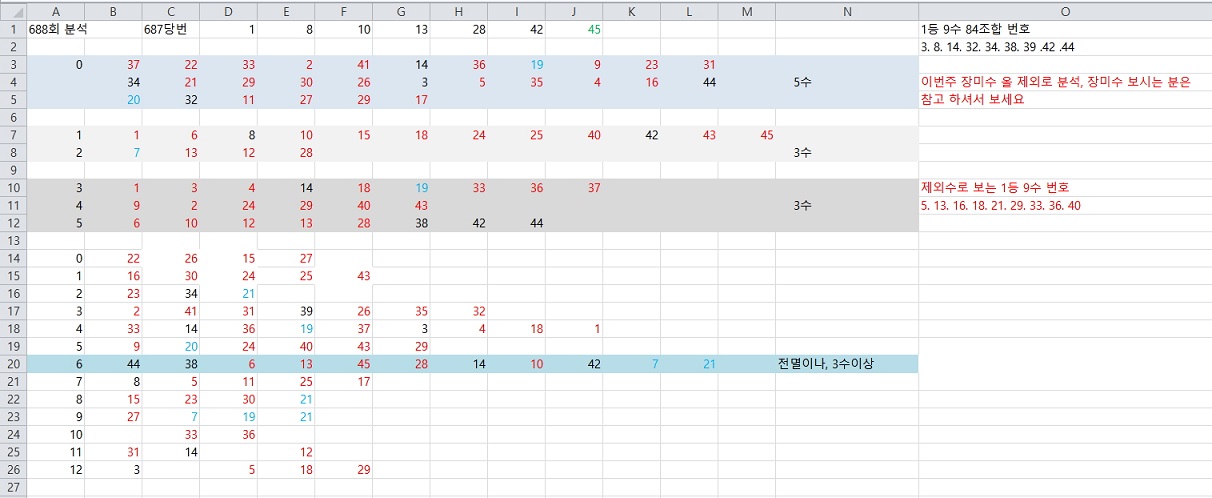Select the row 20 header
The height and width of the screenshot is (498, 1212).
point(12,363)
